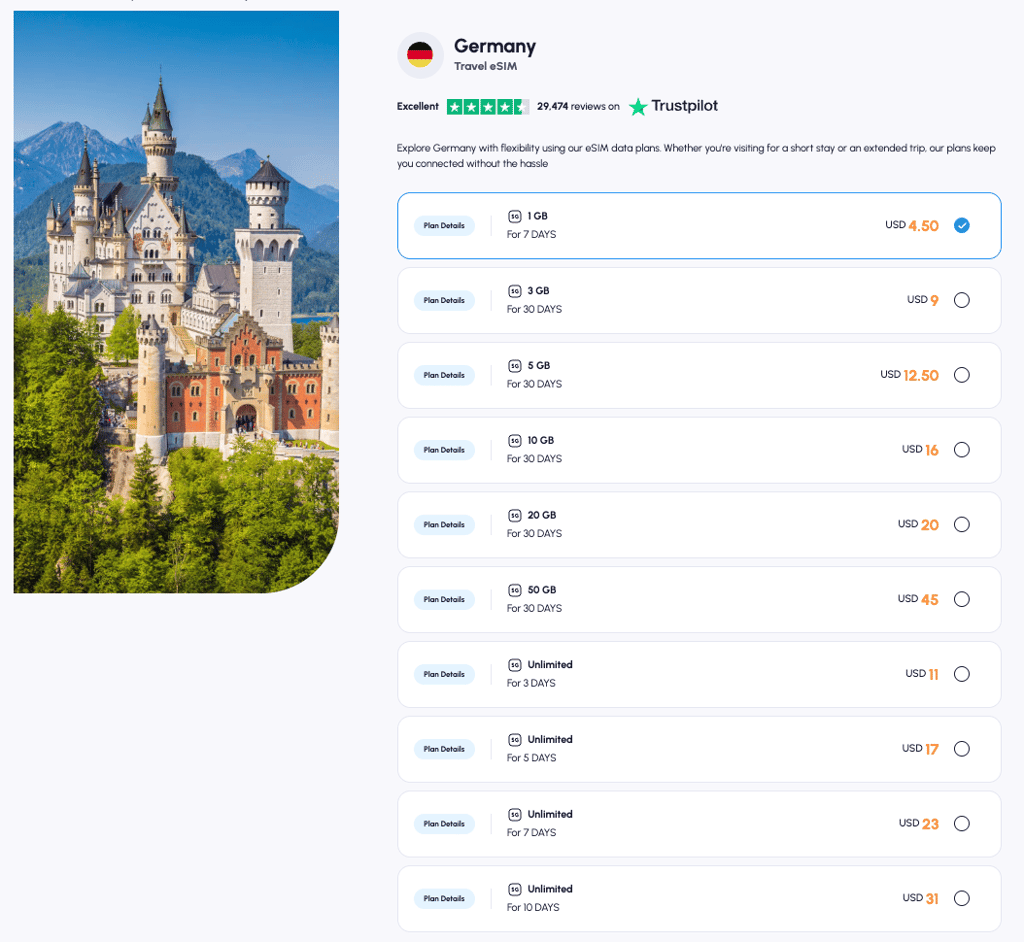1024x942 pixels.
Task: View Plan Details for Unlimited 7 days
Action: 444,824
